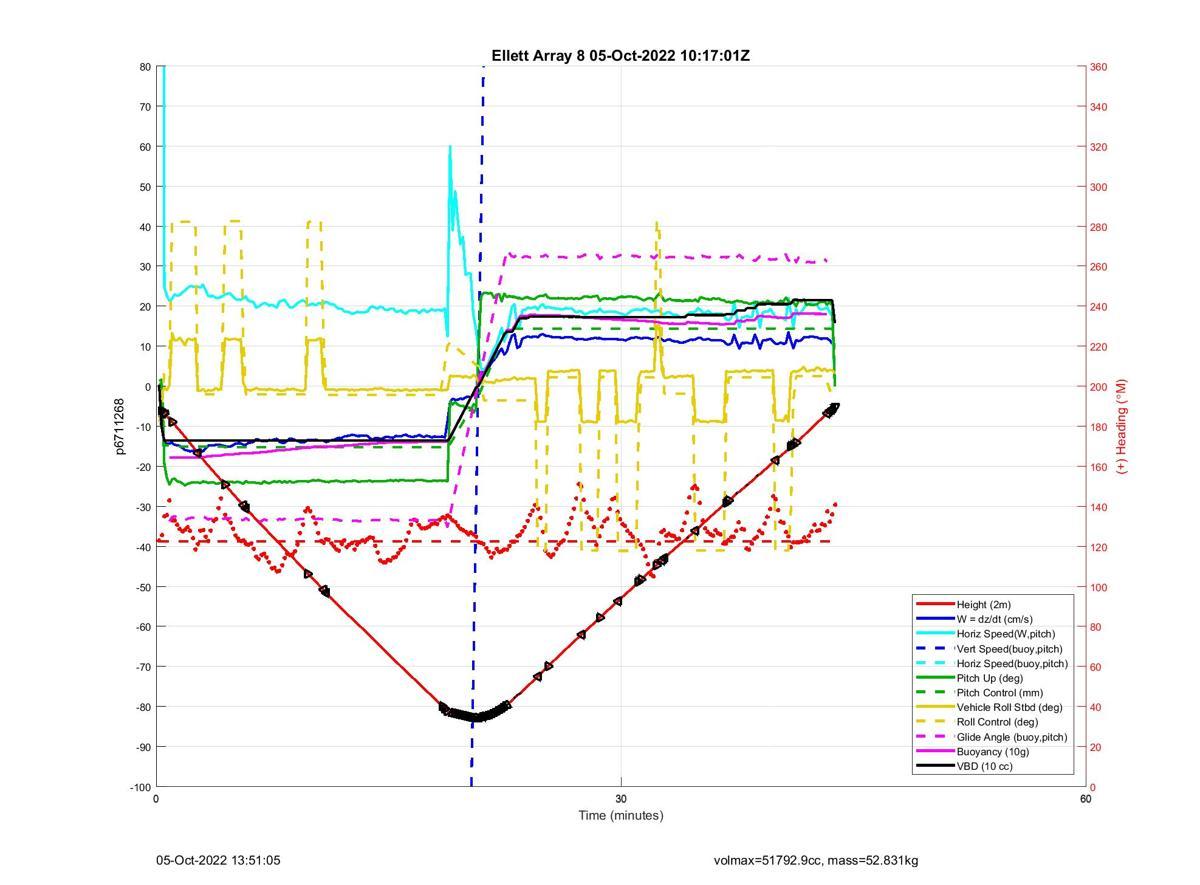Click the red "240" heading axis tick

pyautogui.click(x=1098, y=307)
